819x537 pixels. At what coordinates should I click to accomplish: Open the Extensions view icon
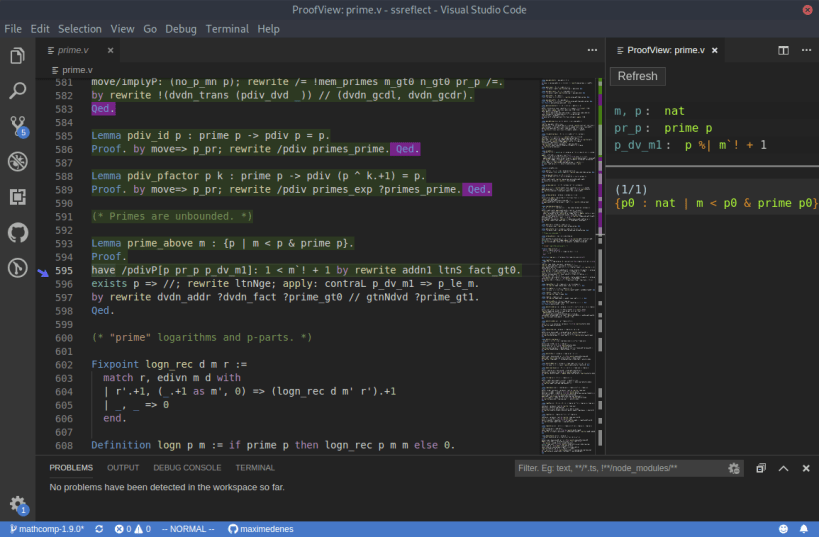tap(17, 197)
